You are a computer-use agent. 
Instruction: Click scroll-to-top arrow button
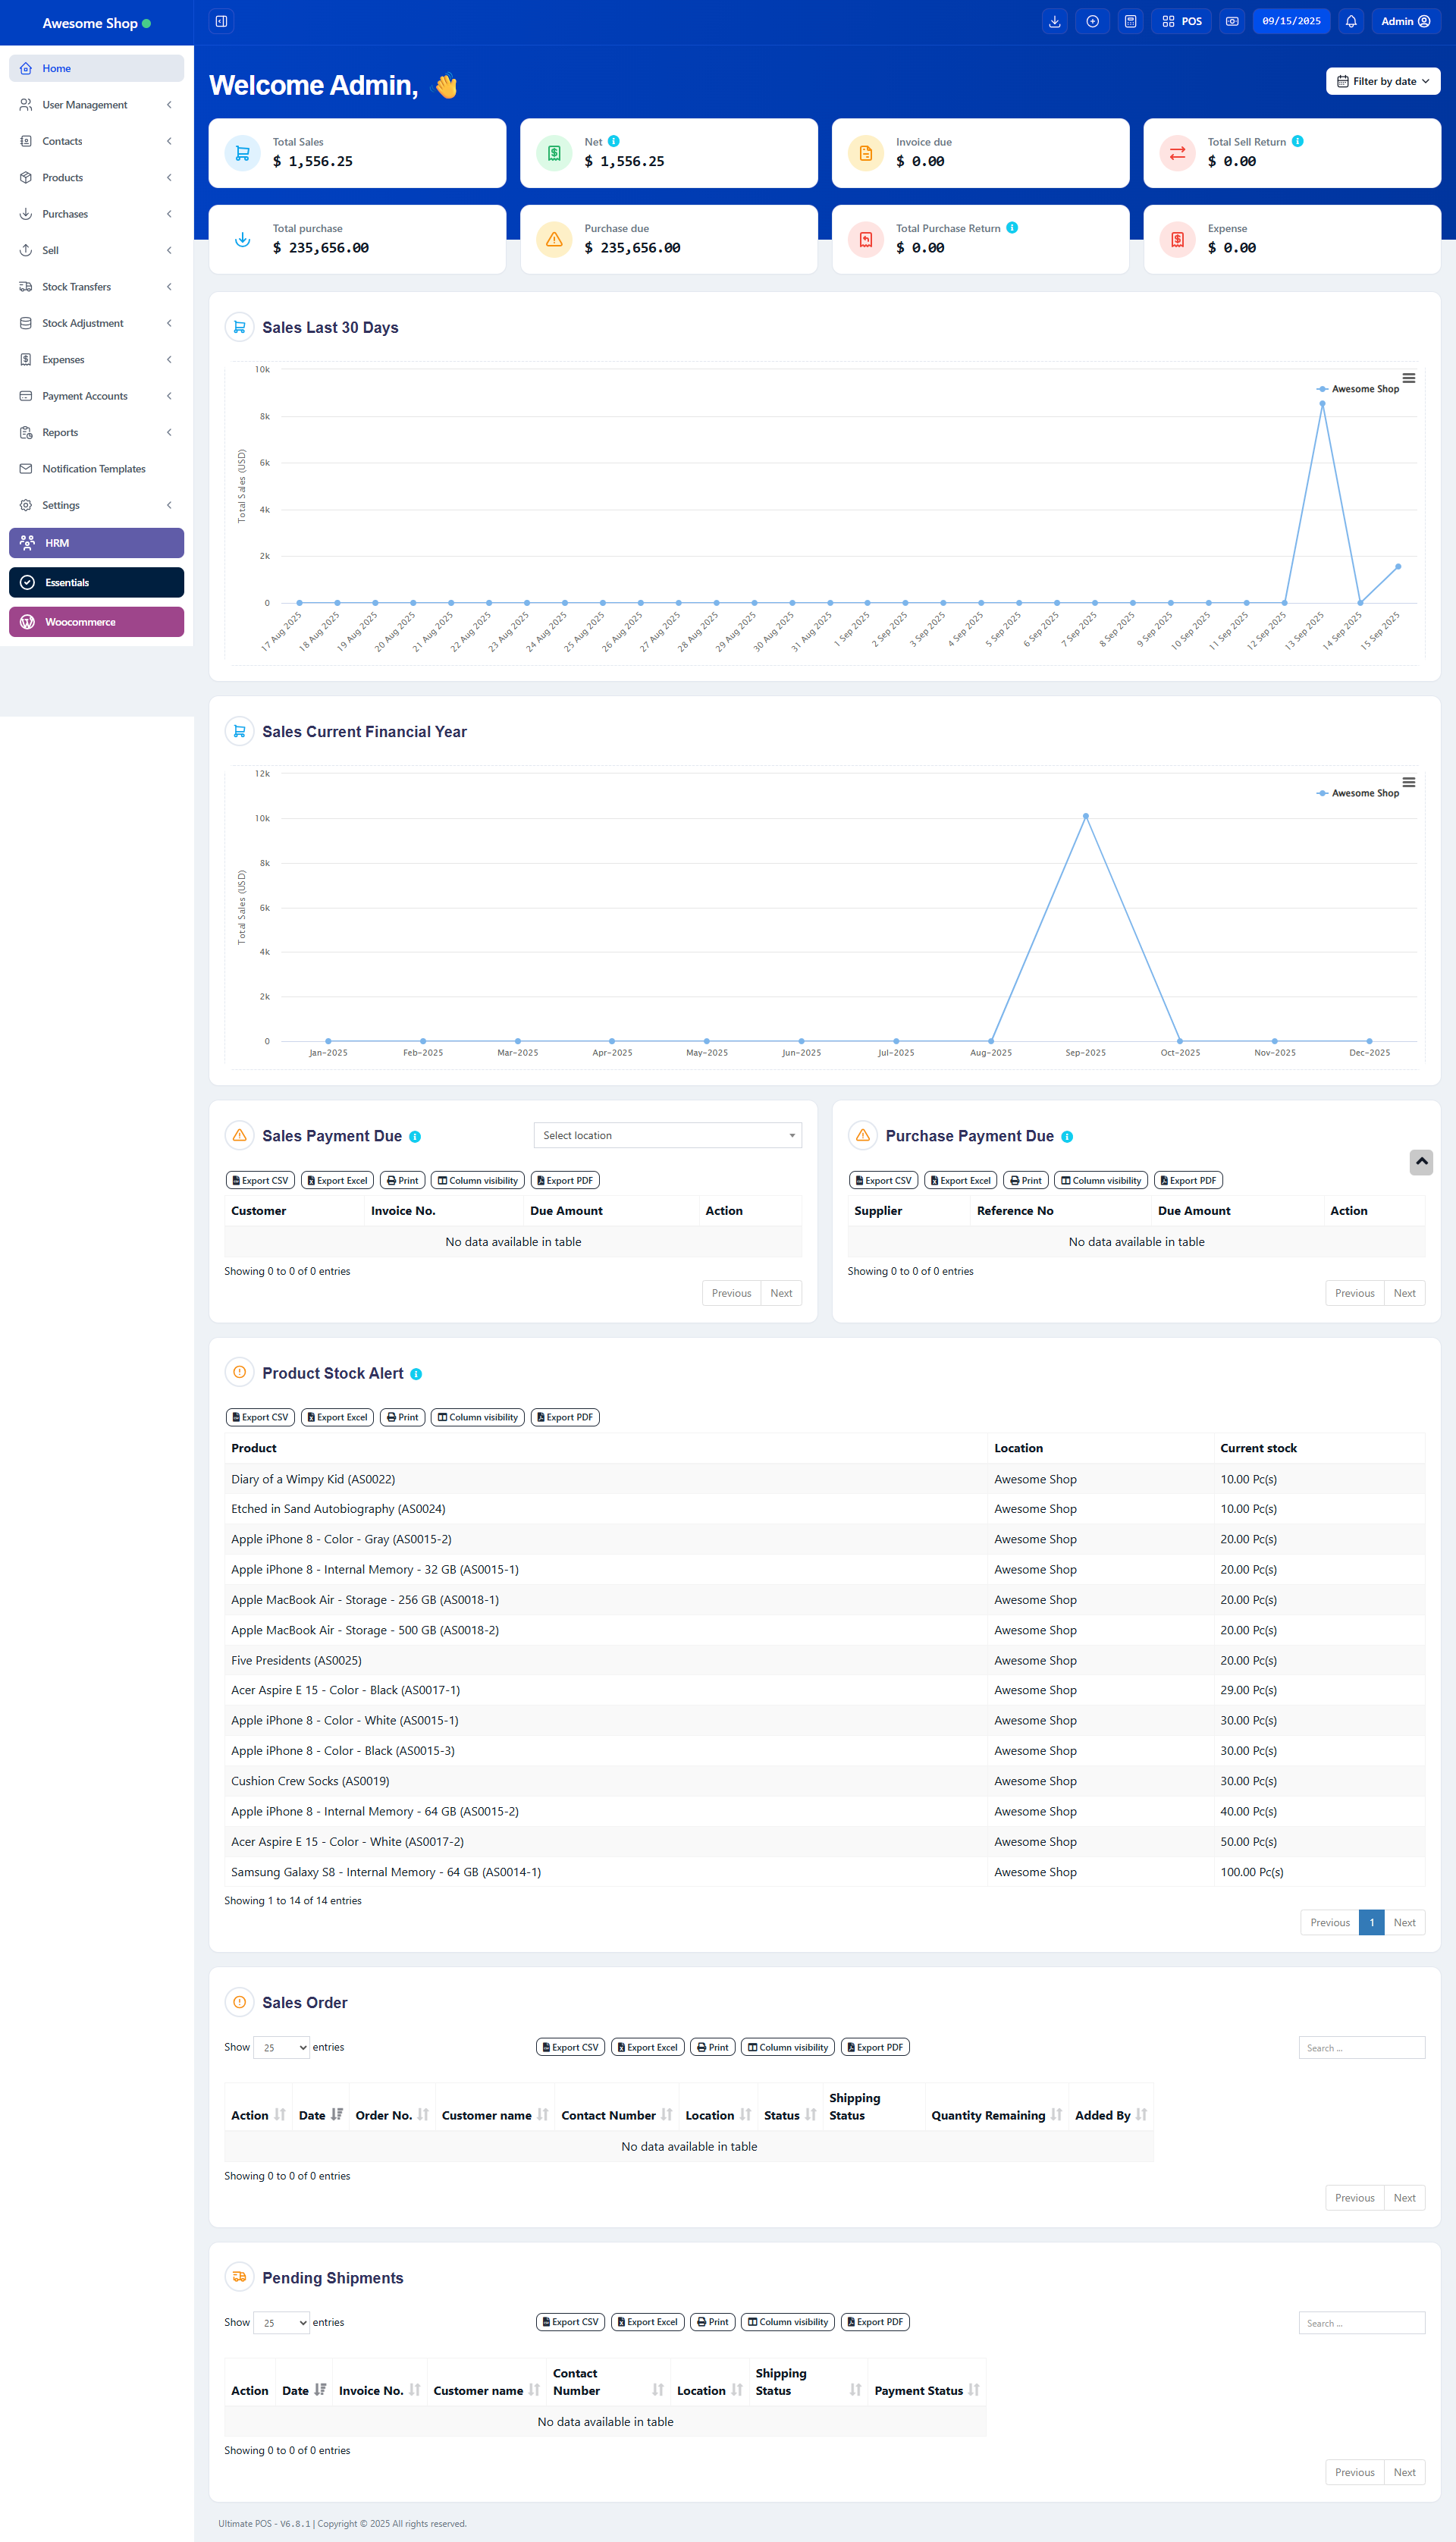coord(1421,1162)
